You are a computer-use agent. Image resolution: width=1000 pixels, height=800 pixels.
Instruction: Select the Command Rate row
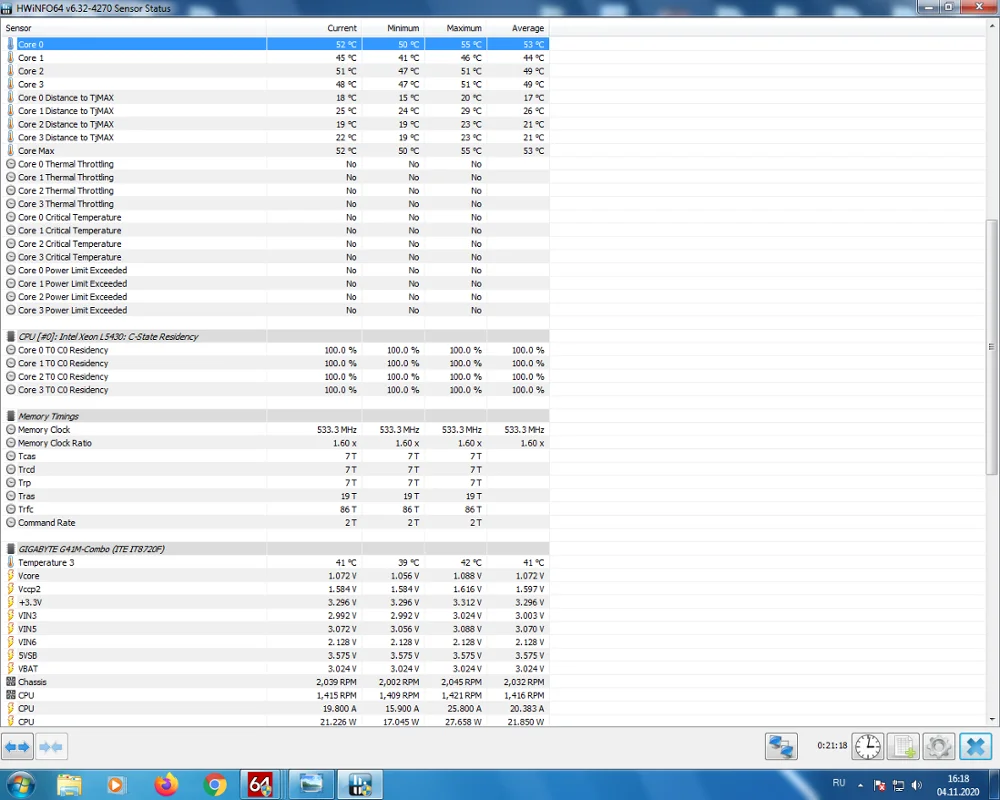coord(275,522)
